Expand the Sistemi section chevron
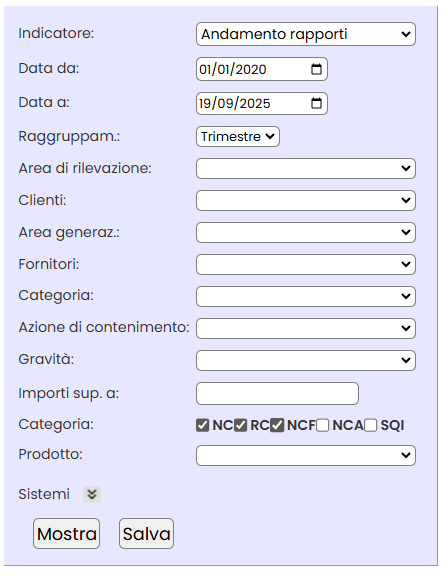The height and width of the screenshot is (578, 446). click(x=92, y=494)
